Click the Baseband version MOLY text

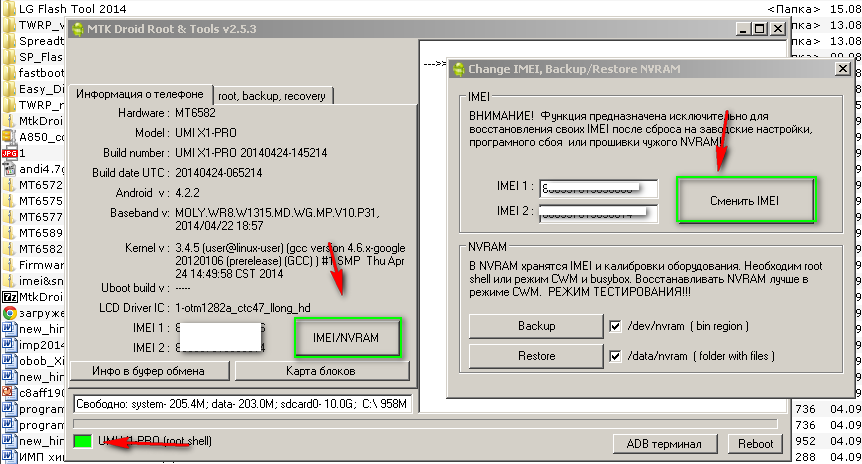pos(277,219)
